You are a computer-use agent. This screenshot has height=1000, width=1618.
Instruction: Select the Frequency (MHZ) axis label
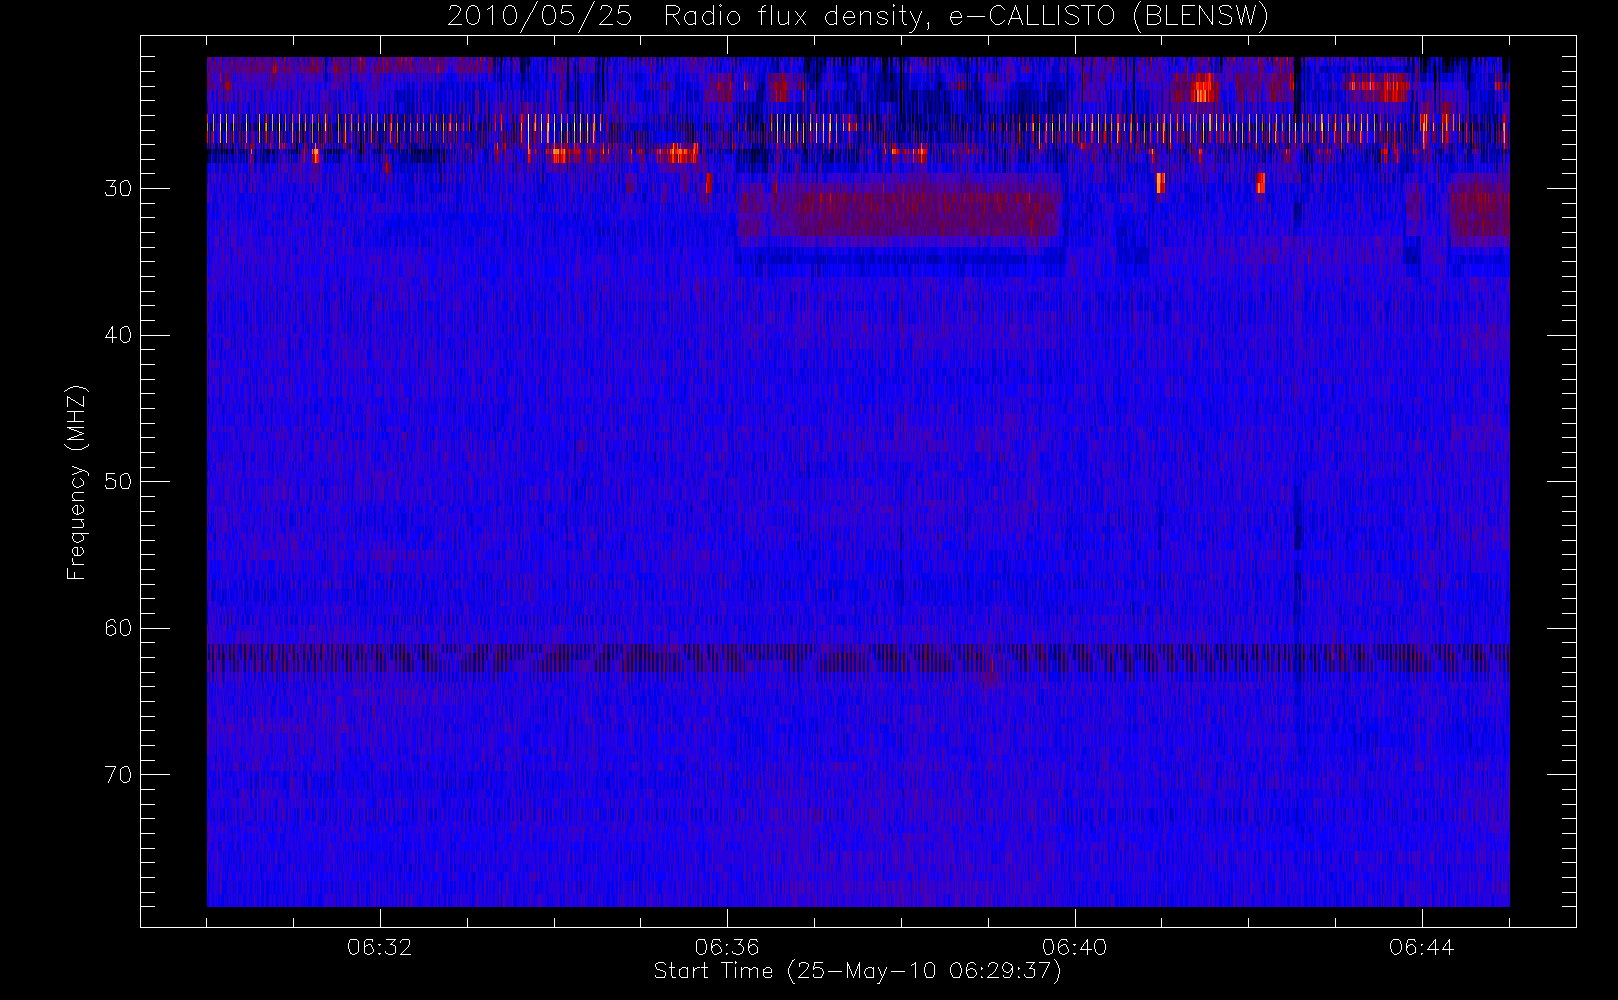[77, 482]
